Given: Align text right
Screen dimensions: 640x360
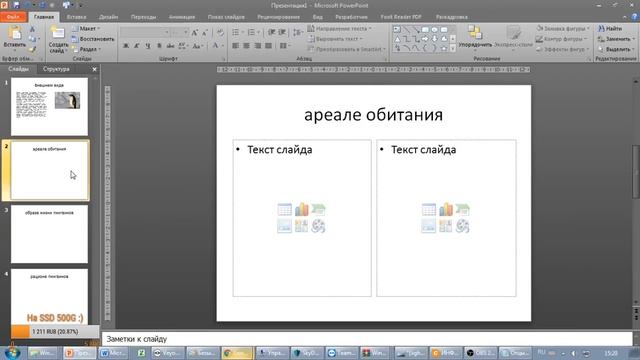Looking at the screenshot, I should point(258,46).
